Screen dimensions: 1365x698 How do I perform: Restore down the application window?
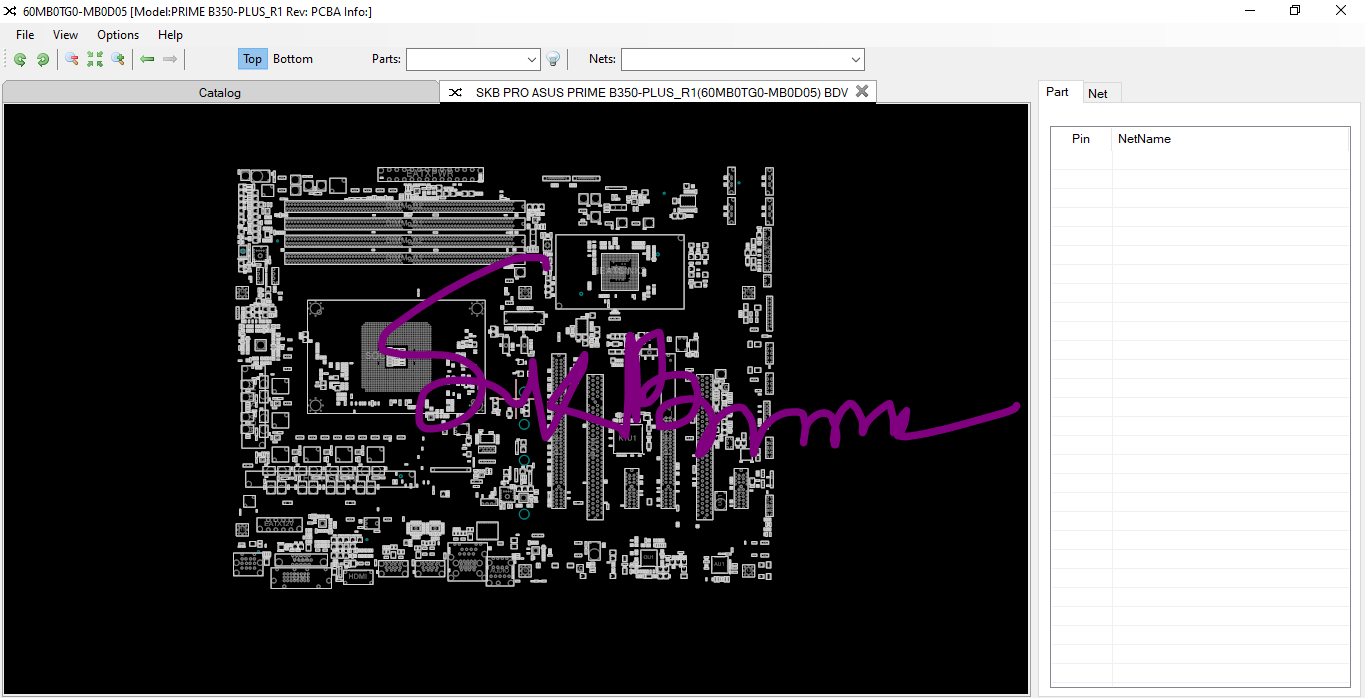pos(1295,11)
